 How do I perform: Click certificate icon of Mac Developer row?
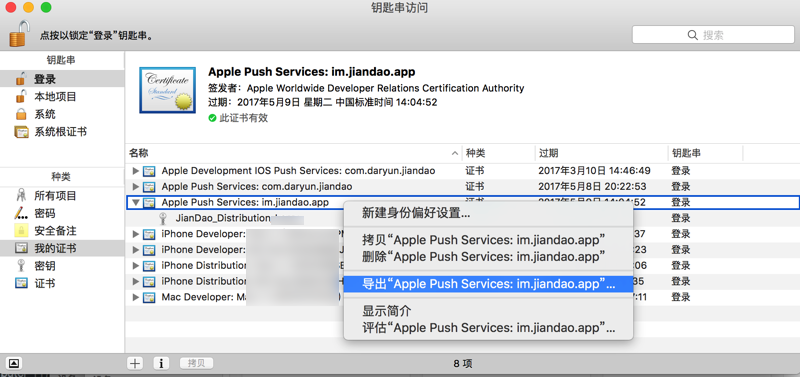click(x=149, y=297)
